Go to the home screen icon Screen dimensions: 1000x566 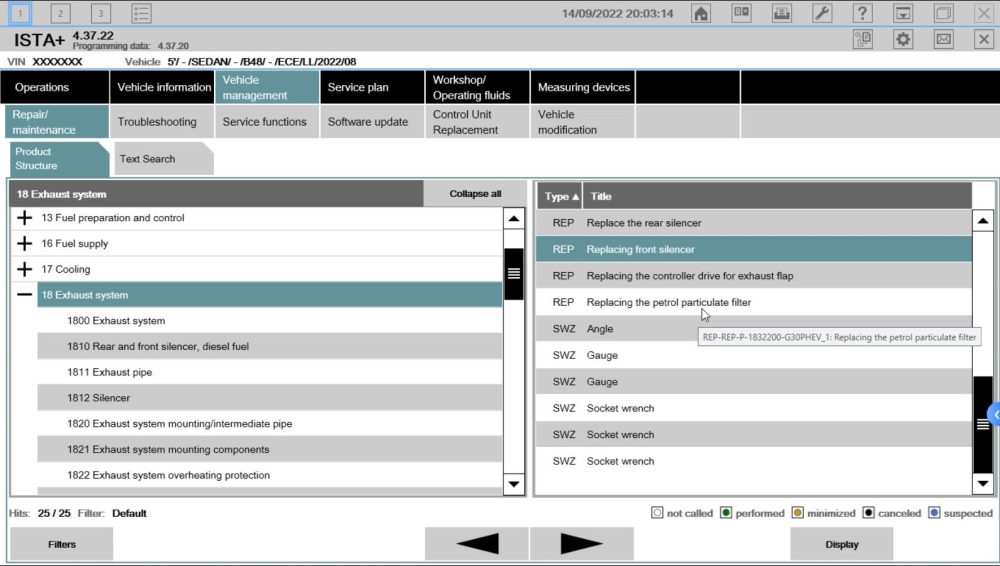click(700, 13)
